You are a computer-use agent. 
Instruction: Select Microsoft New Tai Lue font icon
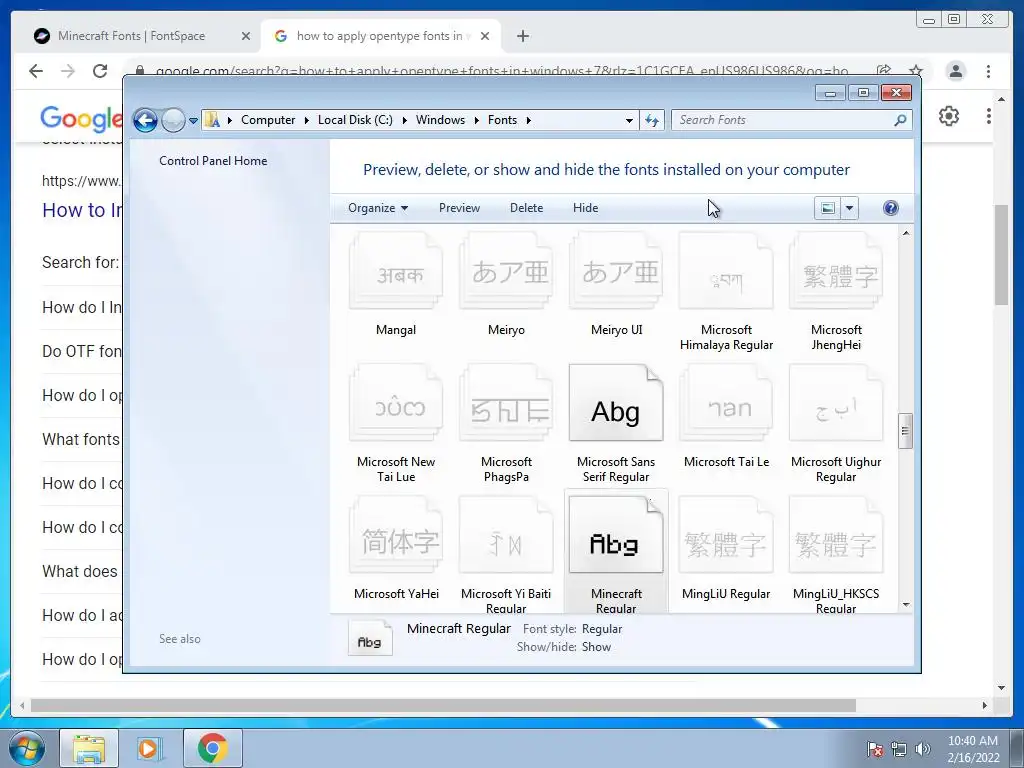click(396, 403)
